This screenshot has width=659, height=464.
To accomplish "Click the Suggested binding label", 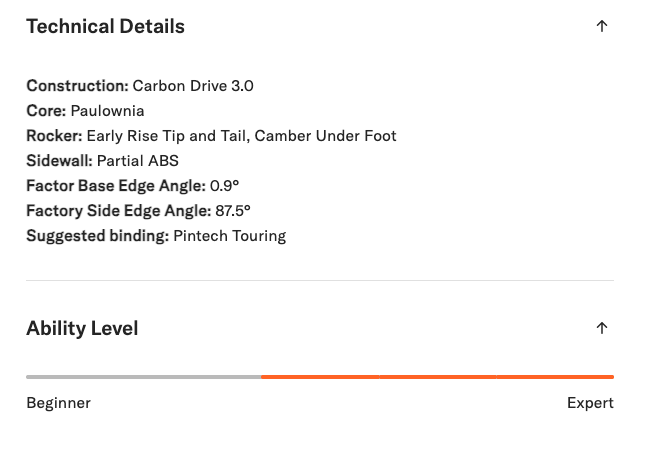I will (97, 236).
